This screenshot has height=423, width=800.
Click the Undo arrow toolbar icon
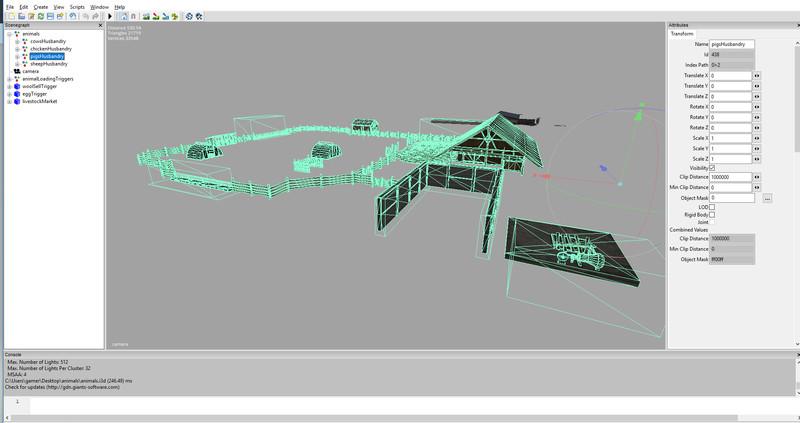tap(73, 17)
